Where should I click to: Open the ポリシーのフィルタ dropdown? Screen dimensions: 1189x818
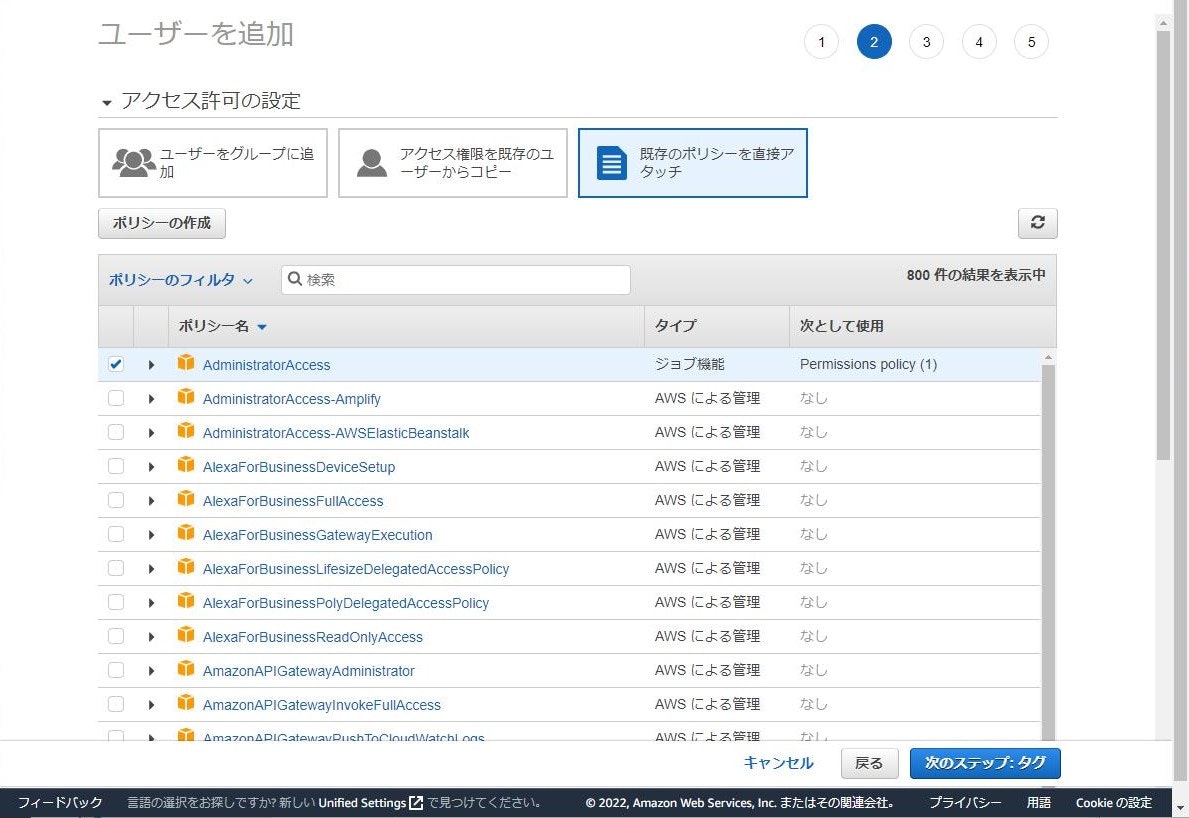pyautogui.click(x=180, y=280)
